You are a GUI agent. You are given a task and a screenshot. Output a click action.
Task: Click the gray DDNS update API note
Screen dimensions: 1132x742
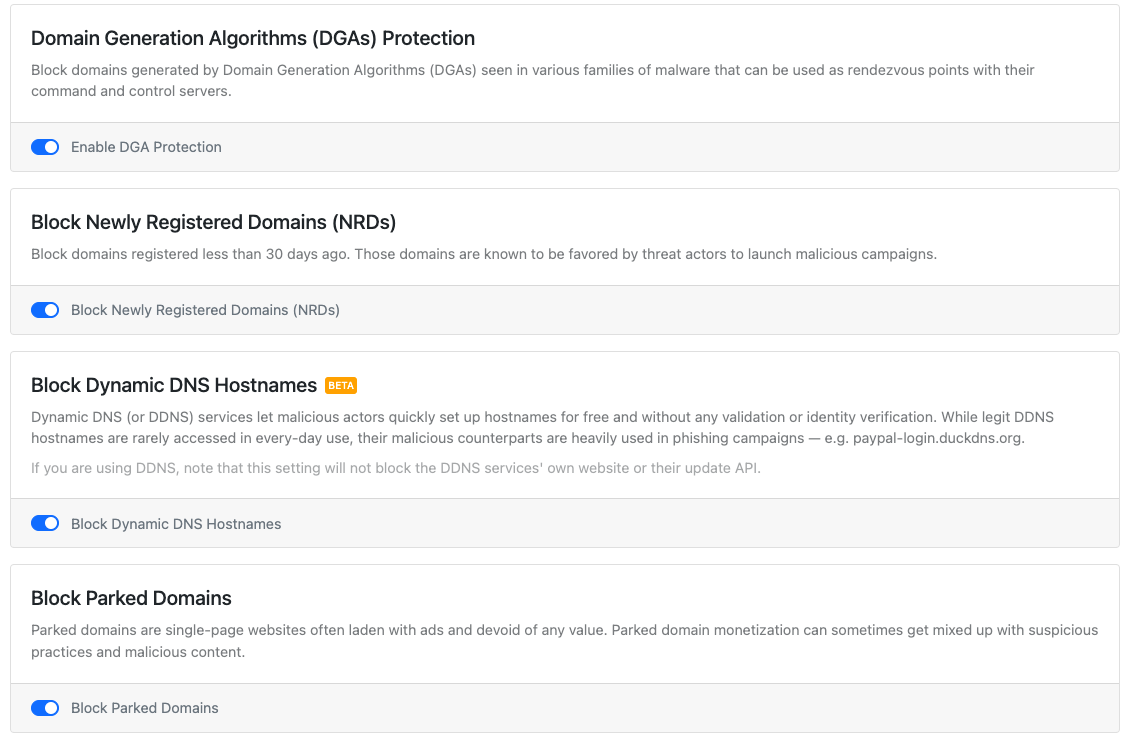tap(396, 468)
